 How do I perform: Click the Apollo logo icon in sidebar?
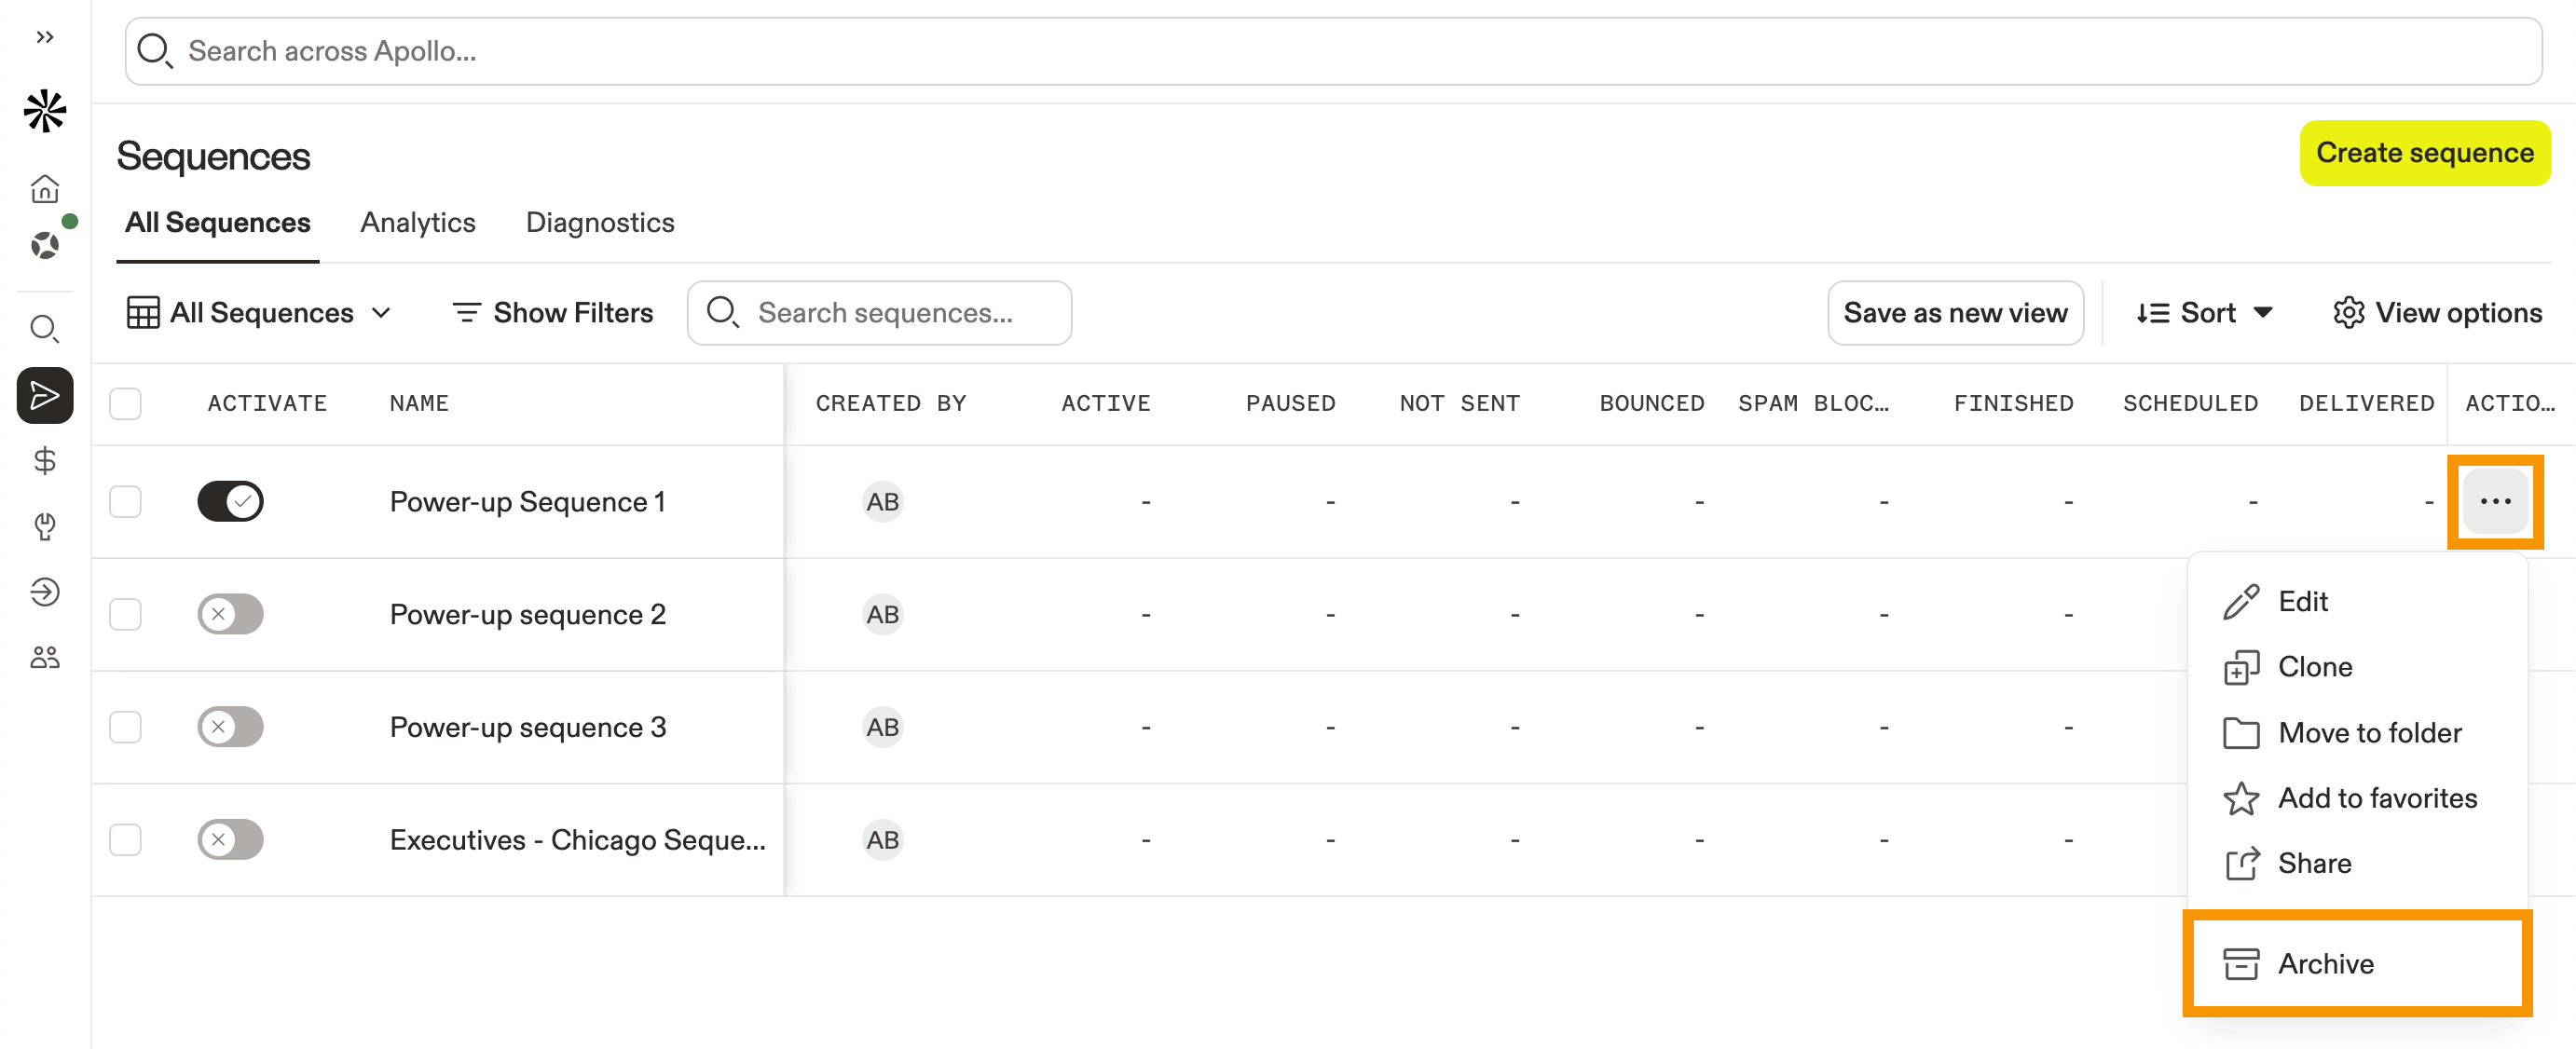[x=45, y=111]
